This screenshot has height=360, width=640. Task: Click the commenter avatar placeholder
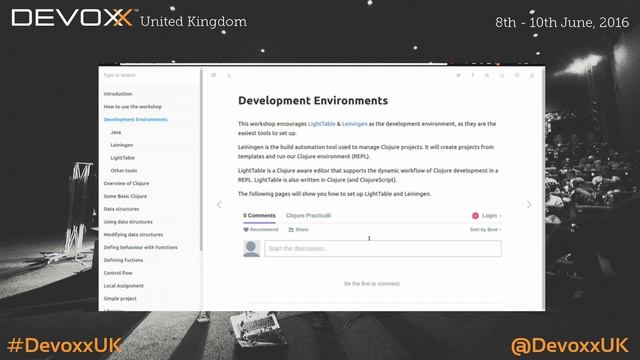[251, 249]
